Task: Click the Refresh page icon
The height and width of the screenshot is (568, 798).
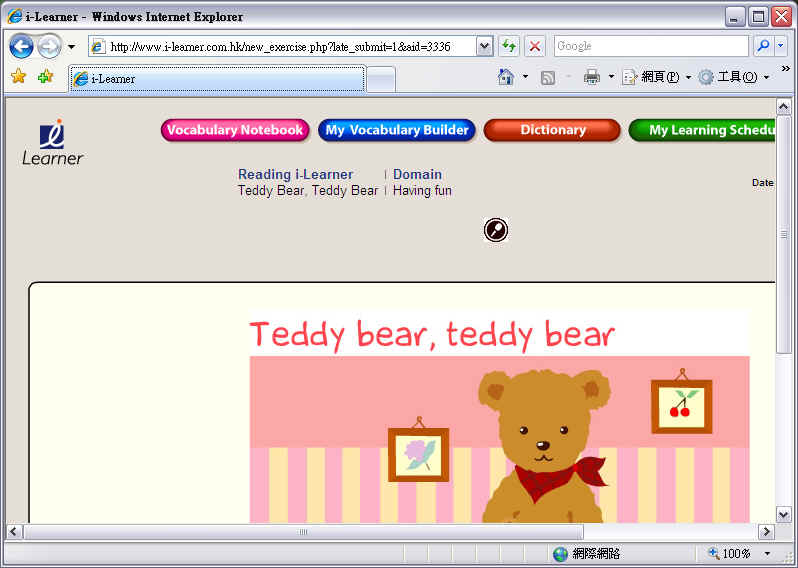Action: coord(509,46)
